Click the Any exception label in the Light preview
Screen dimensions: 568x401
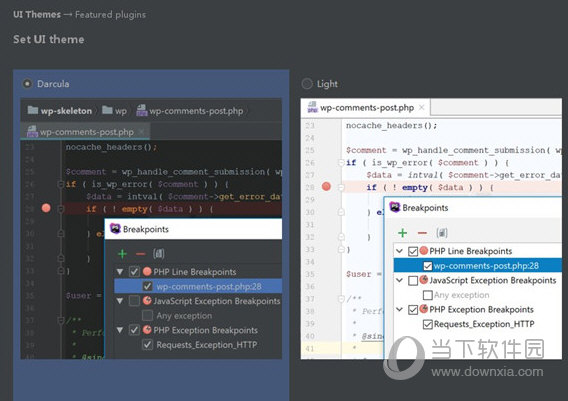(462, 295)
